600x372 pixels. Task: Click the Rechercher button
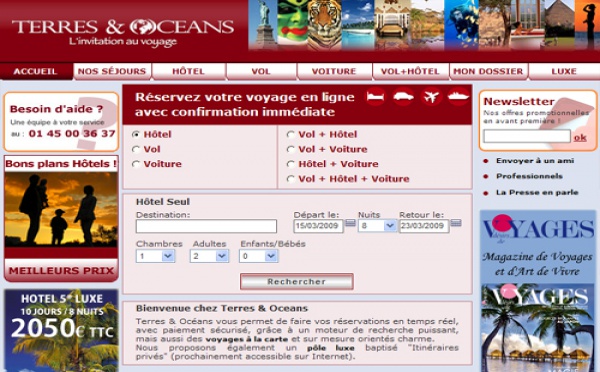point(297,282)
